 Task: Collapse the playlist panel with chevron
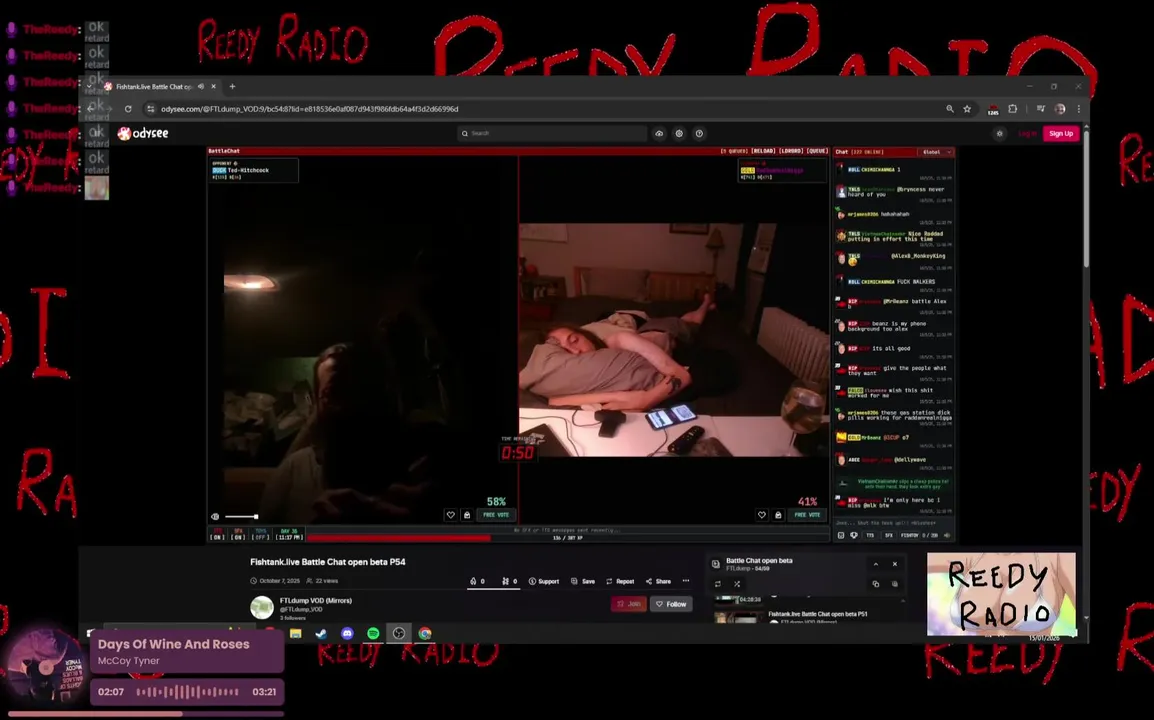coord(876,564)
